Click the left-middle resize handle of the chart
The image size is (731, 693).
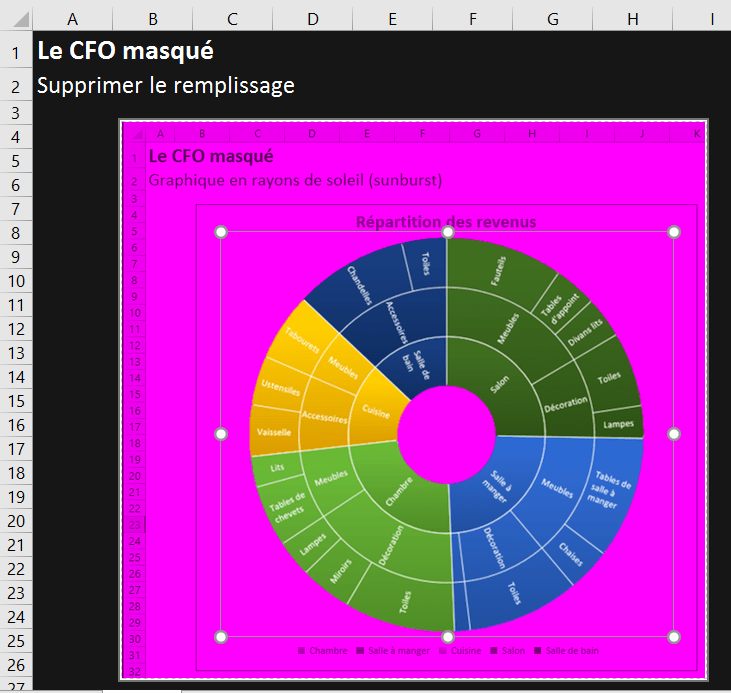click(221, 434)
